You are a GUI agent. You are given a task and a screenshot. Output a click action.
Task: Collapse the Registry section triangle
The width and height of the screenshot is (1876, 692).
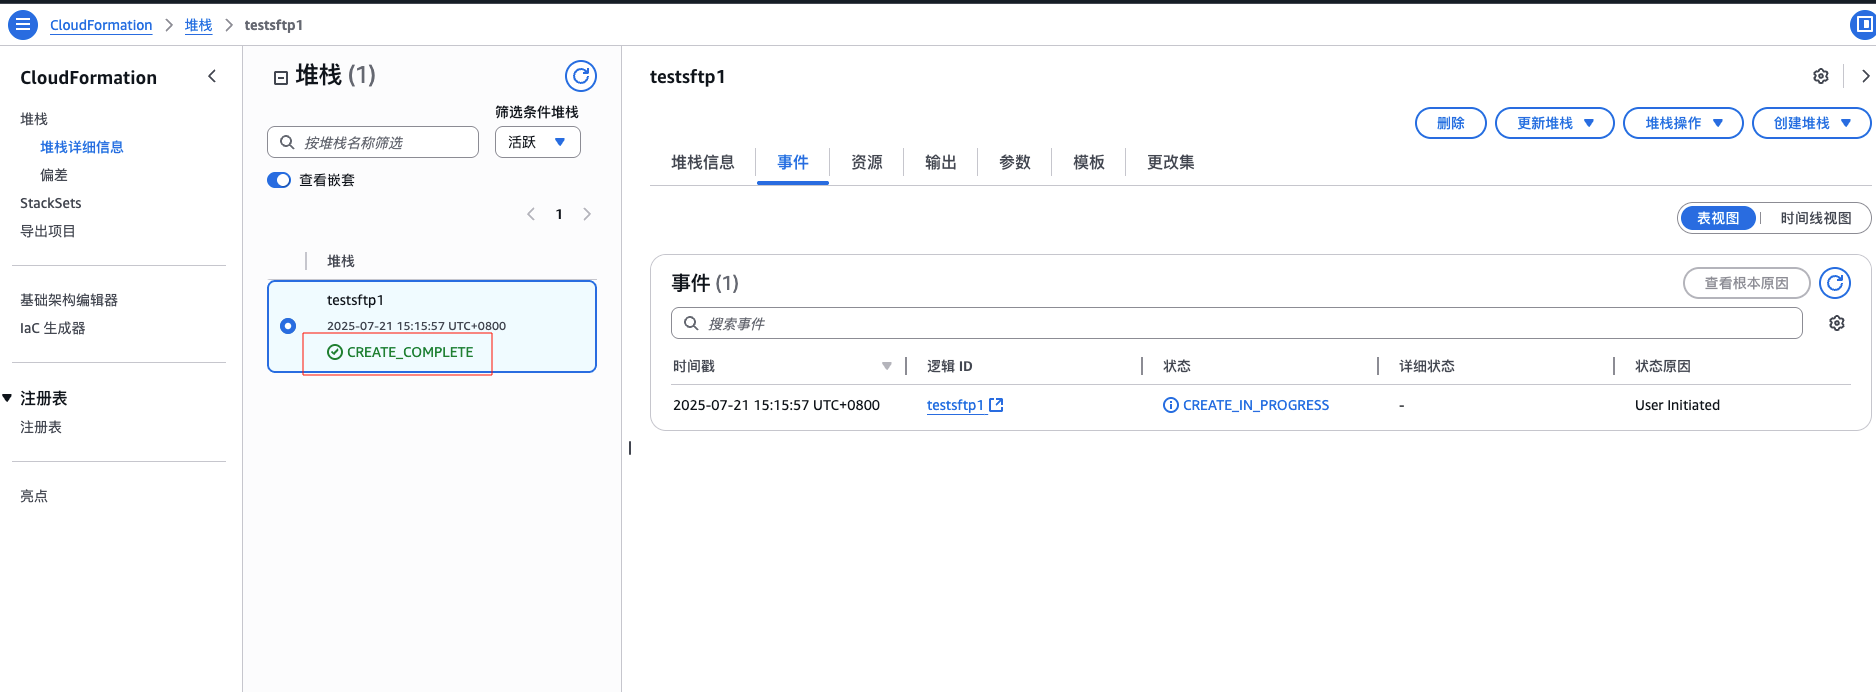click(x=8, y=398)
